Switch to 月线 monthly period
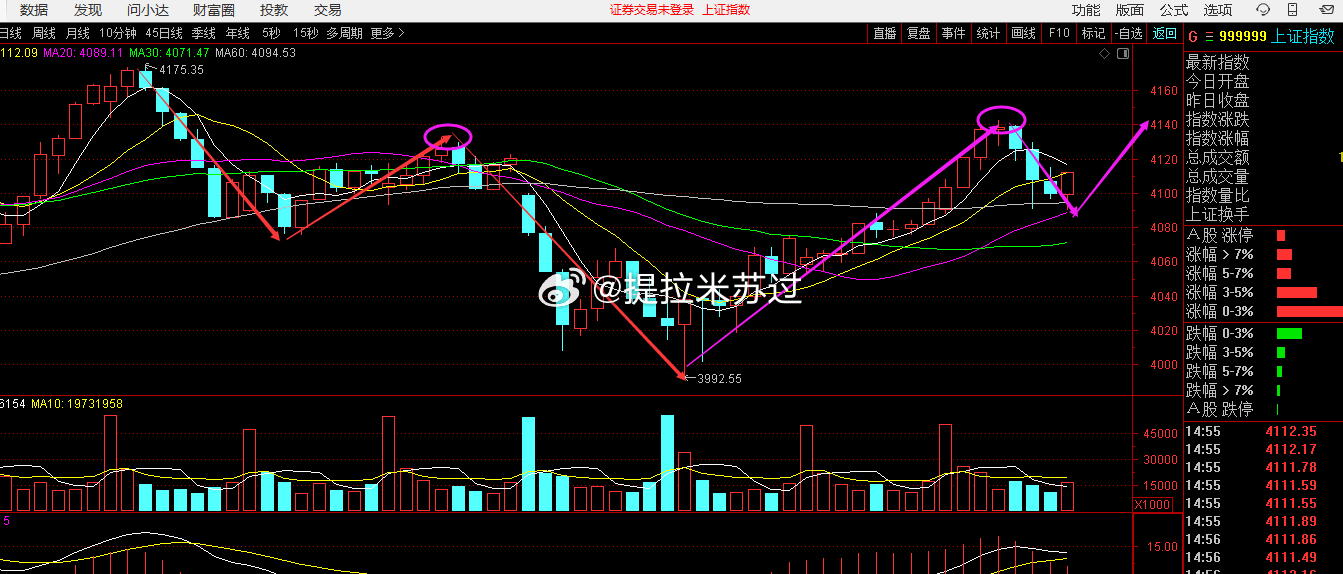 [78, 33]
